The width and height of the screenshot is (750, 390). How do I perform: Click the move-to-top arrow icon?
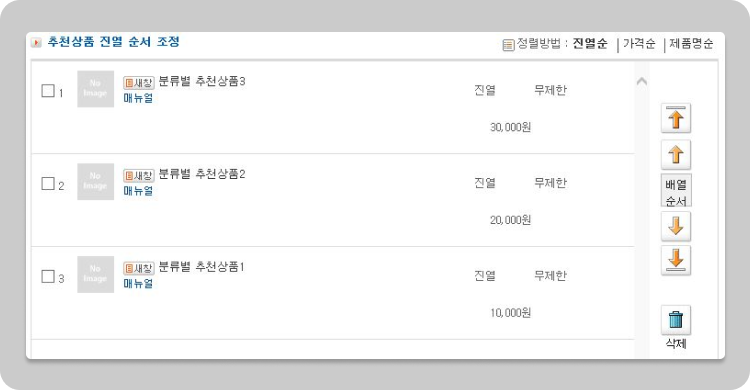point(675,118)
